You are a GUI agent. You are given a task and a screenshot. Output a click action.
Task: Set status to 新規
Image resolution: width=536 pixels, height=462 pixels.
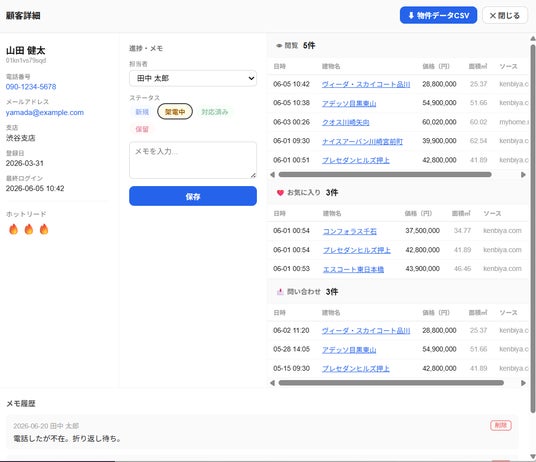[x=142, y=112]
